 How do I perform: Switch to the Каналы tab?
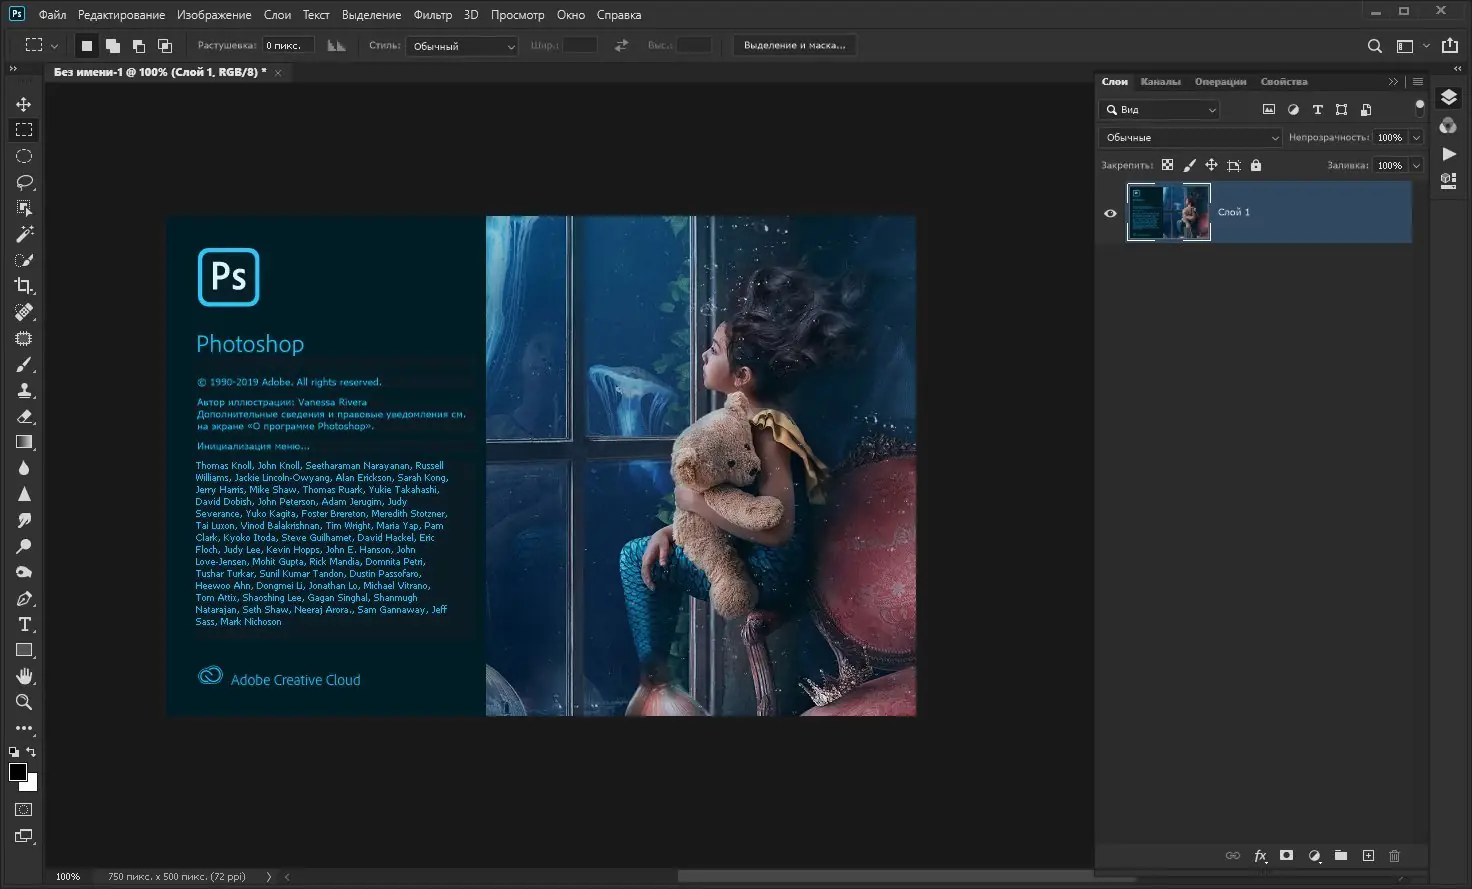pyautogui.click(x=1160, y=82)
